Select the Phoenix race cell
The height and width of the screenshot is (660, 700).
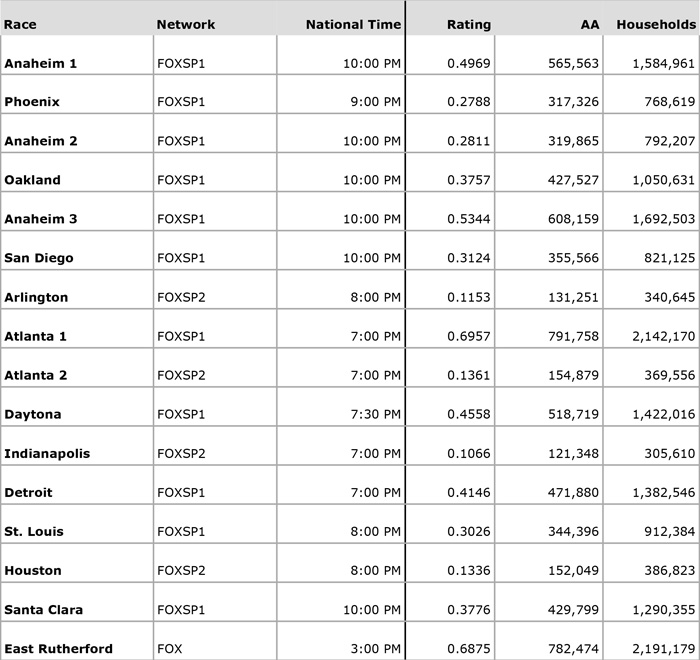point(32,102)
